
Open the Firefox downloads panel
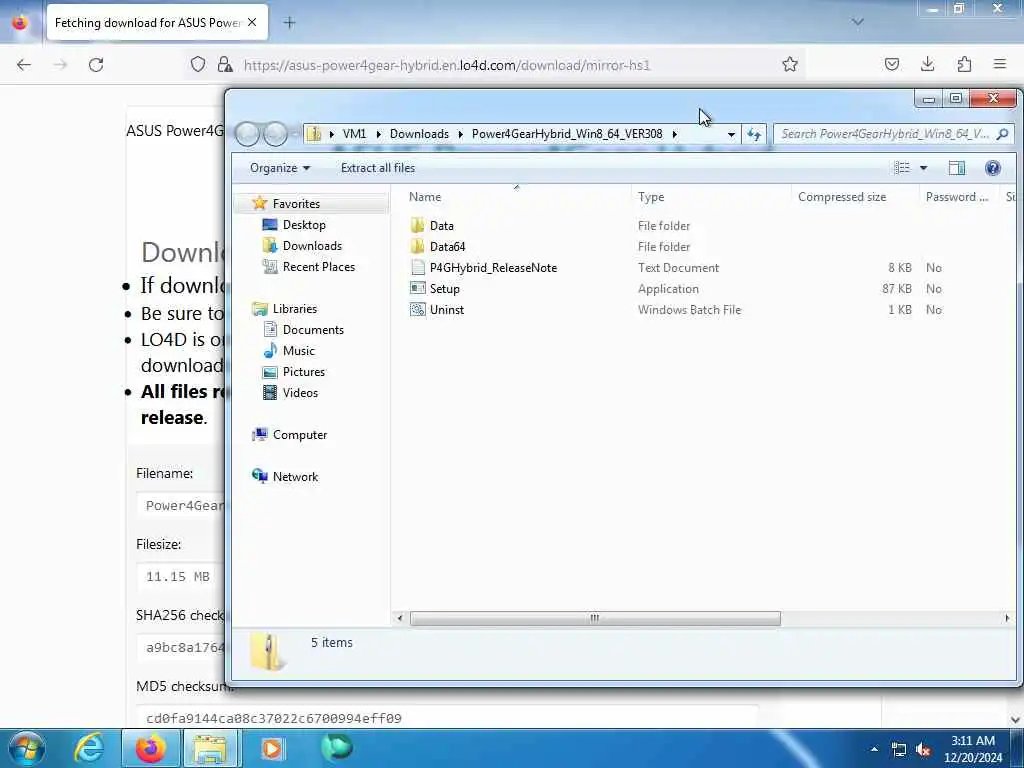coord(927,64)
